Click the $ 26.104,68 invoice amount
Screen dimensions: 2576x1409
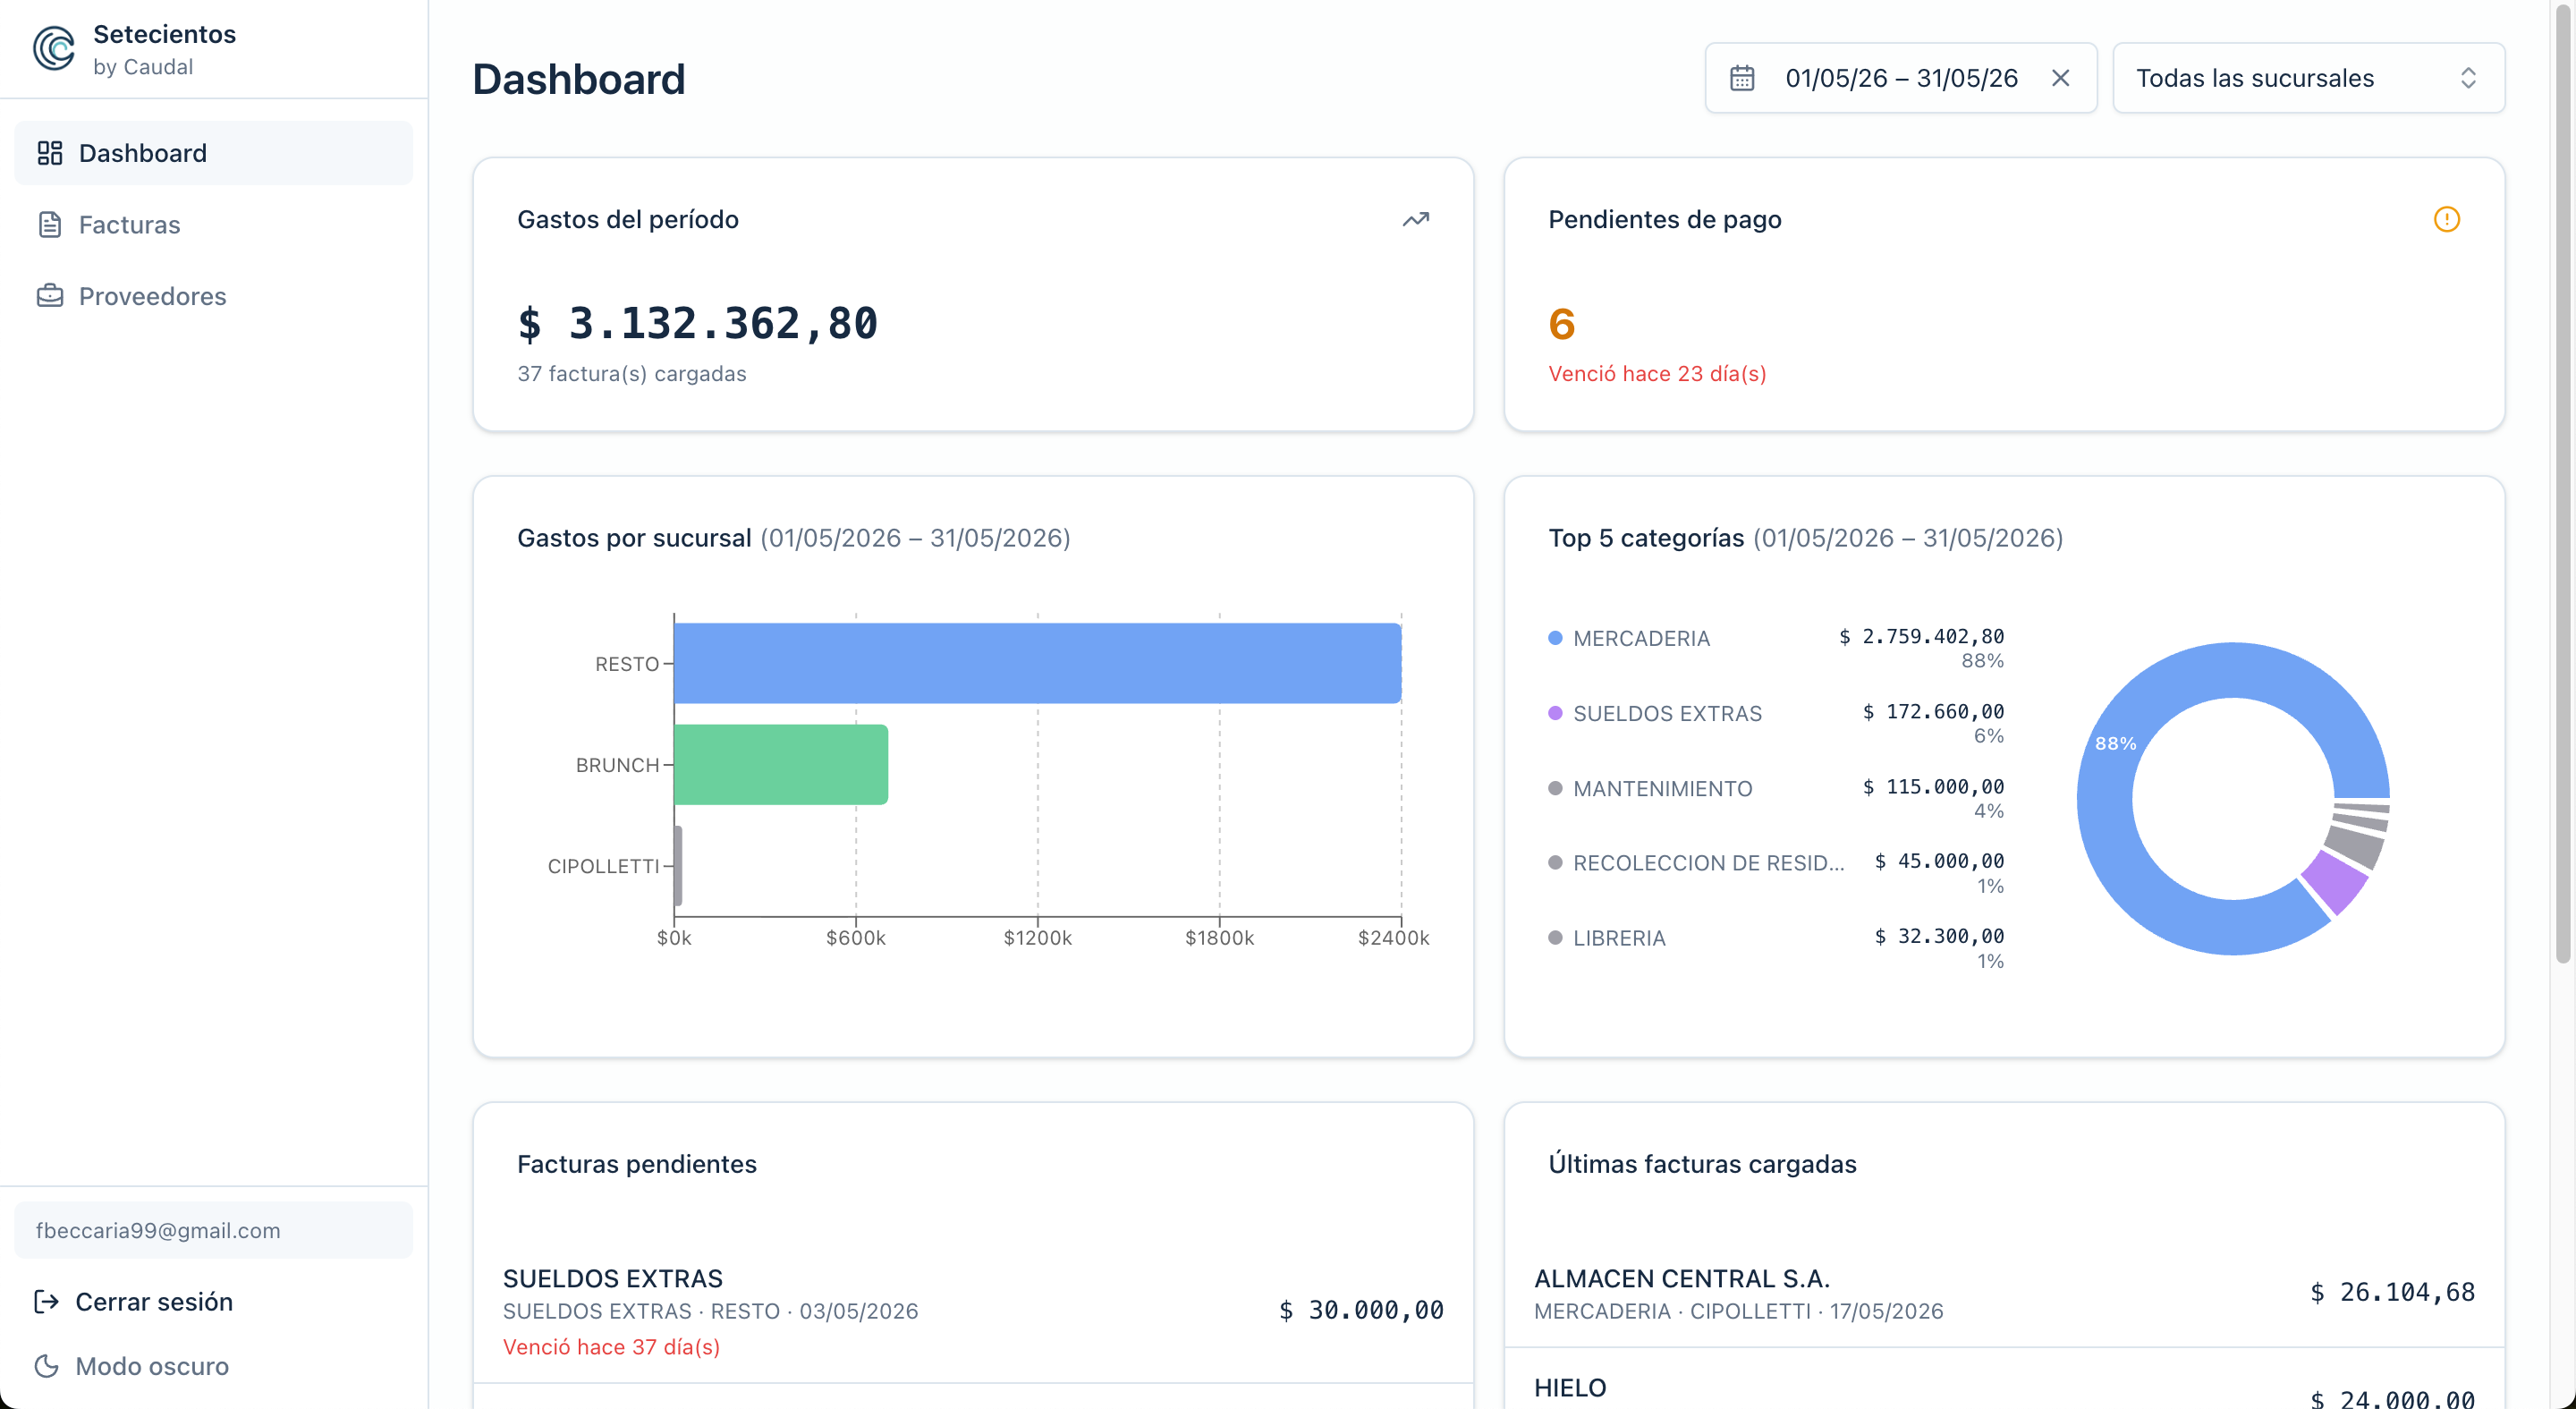click(x=2392, y=1291)
